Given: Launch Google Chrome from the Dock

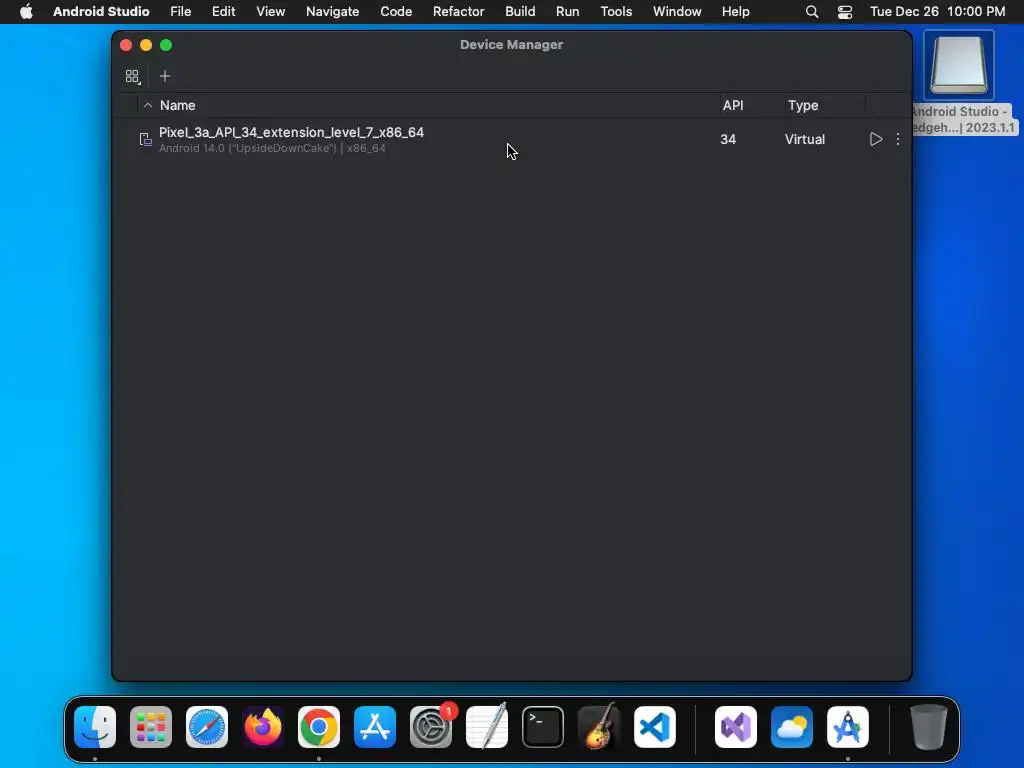Looking at the screenshot, I should [319, 727].
